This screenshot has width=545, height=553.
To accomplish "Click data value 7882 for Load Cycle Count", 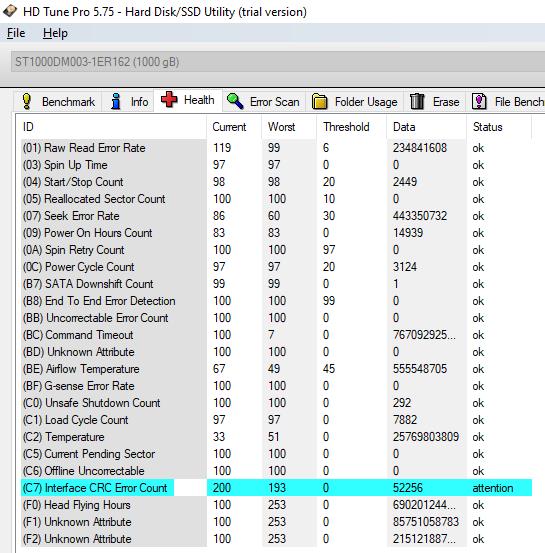I will pos(405,420).
